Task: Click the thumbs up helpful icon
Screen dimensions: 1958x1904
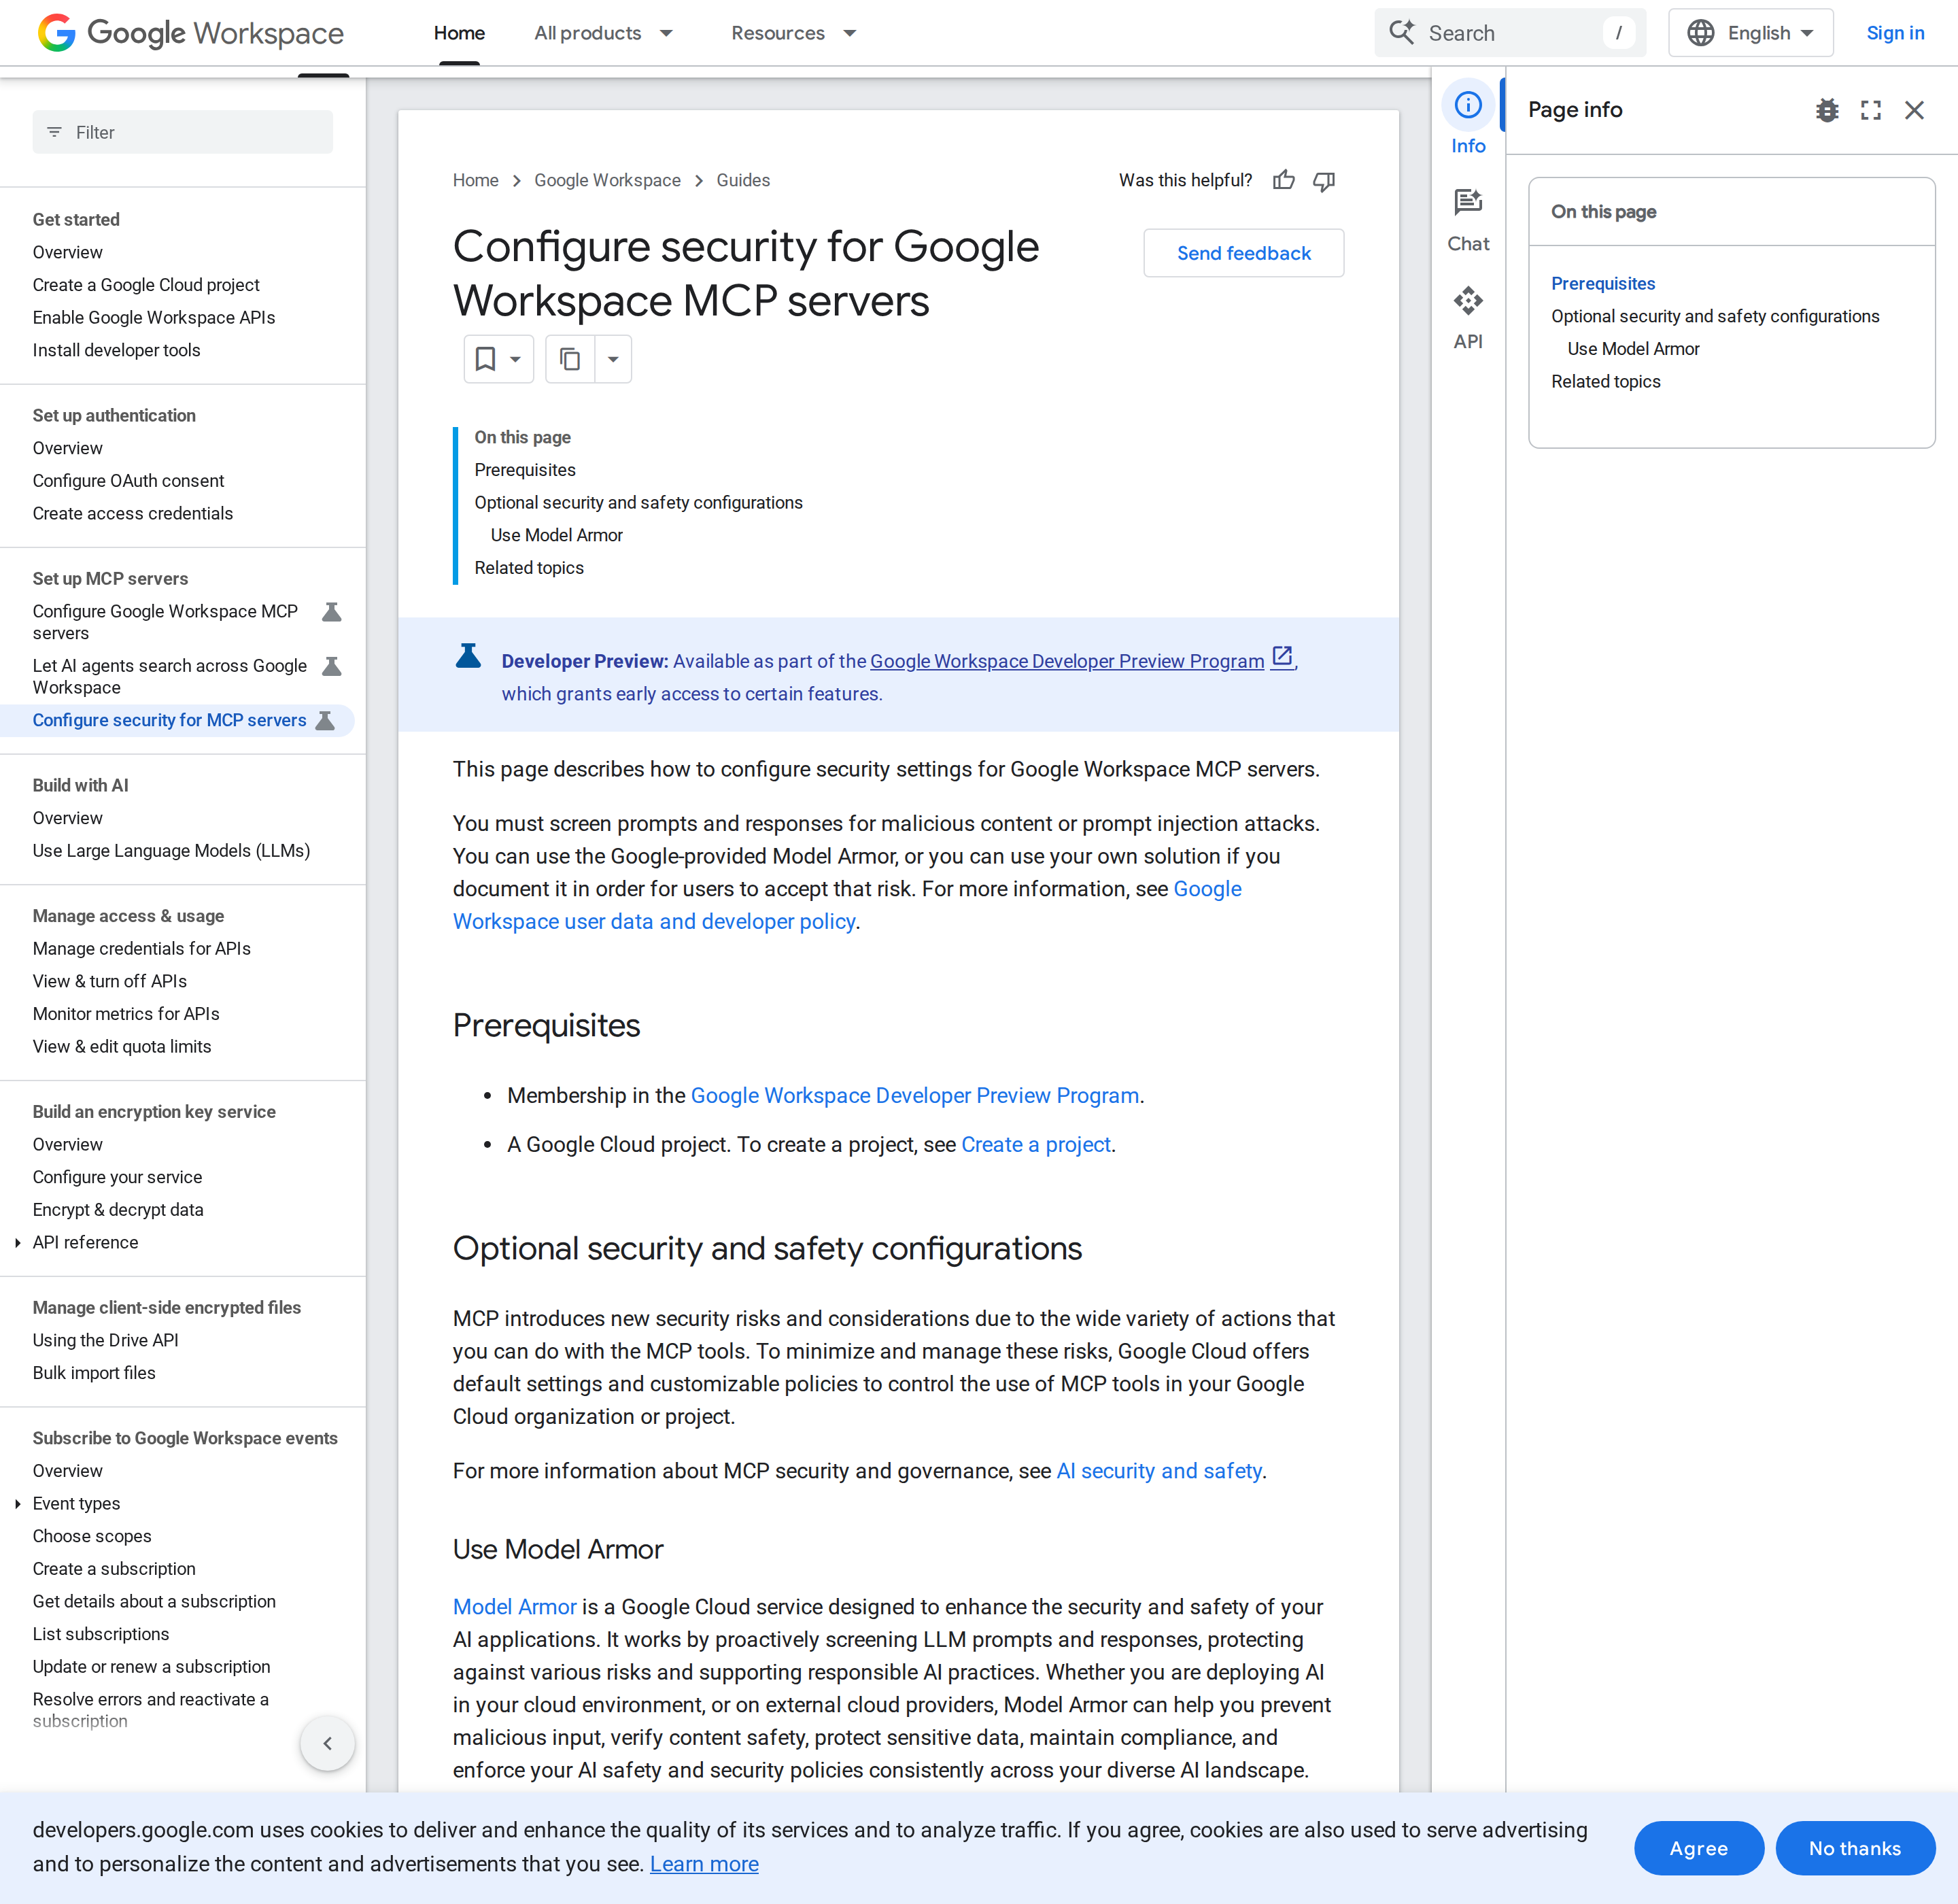Action: 1284,180
